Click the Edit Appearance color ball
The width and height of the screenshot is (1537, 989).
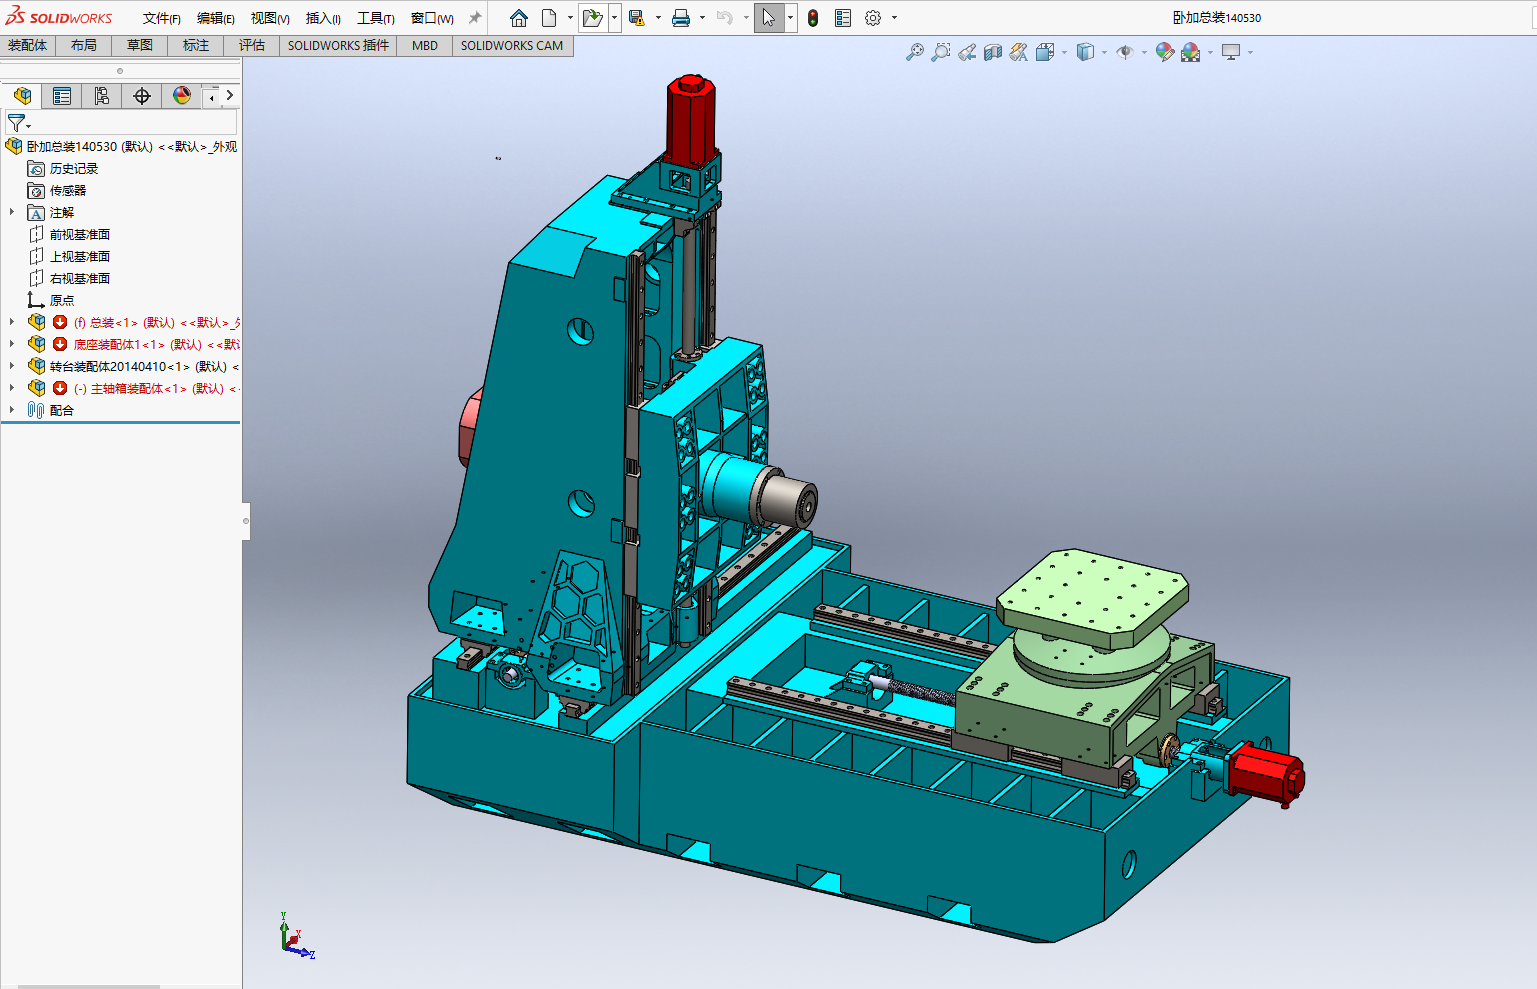(x=1164, y=52)
